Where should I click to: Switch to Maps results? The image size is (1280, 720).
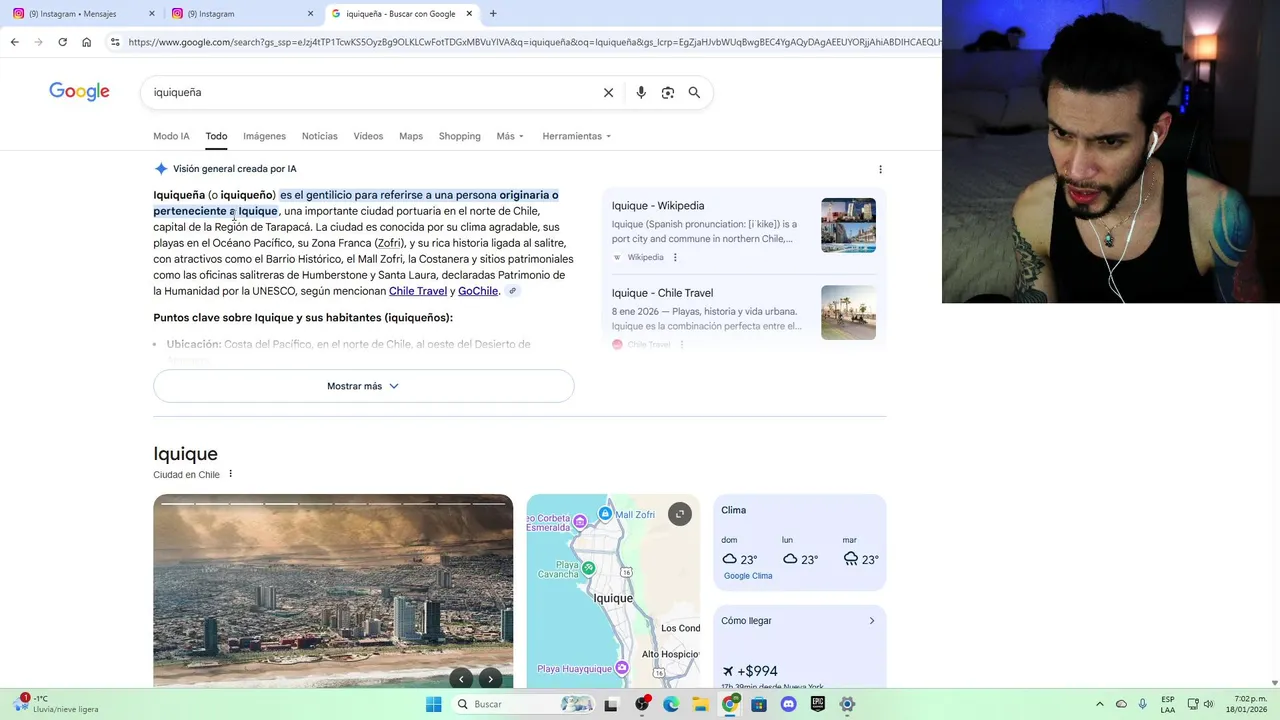pyautogui.click(x=411, y=136)
